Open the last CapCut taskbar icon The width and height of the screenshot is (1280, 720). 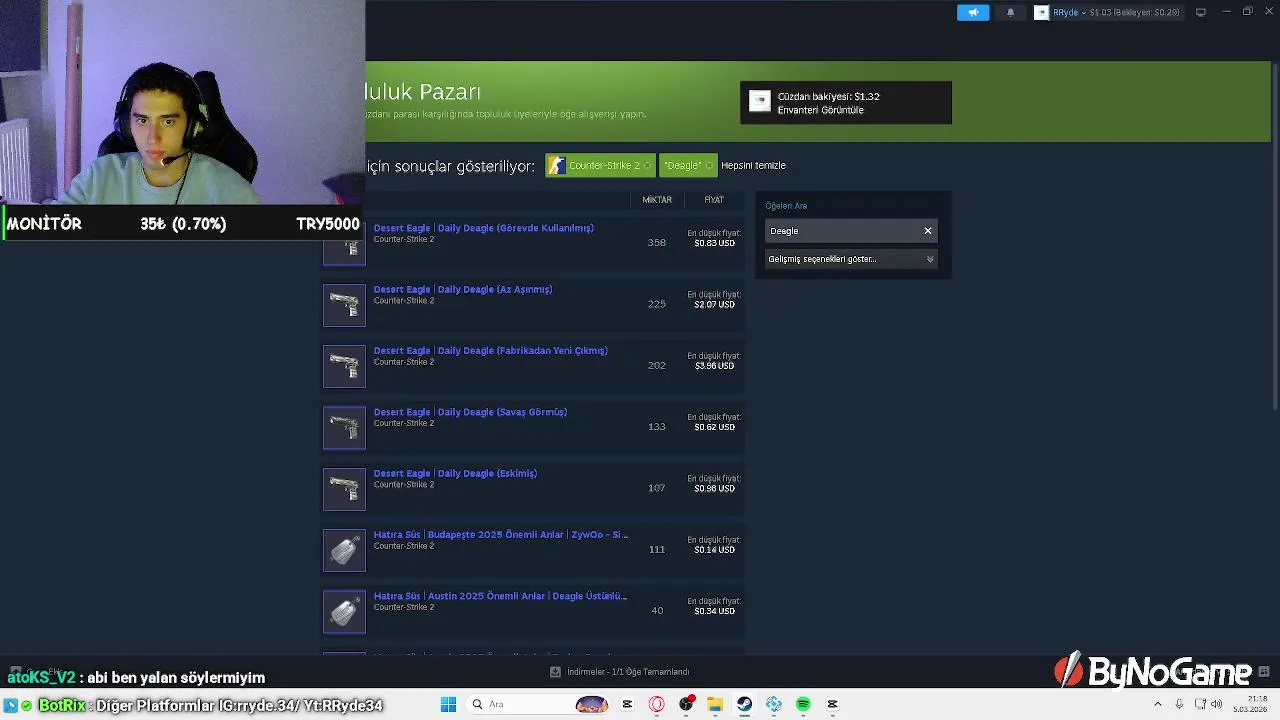point(832,704)
